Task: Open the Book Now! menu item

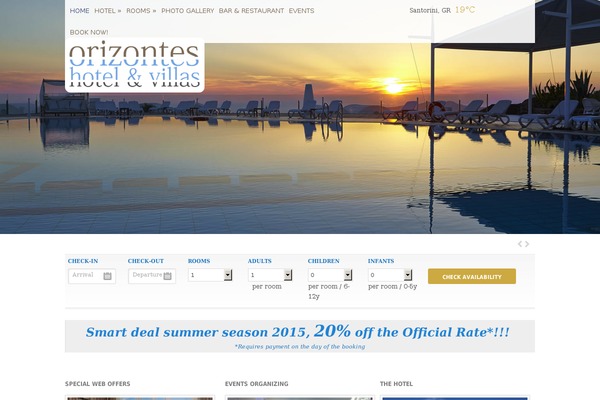Action: click(89, 33)
